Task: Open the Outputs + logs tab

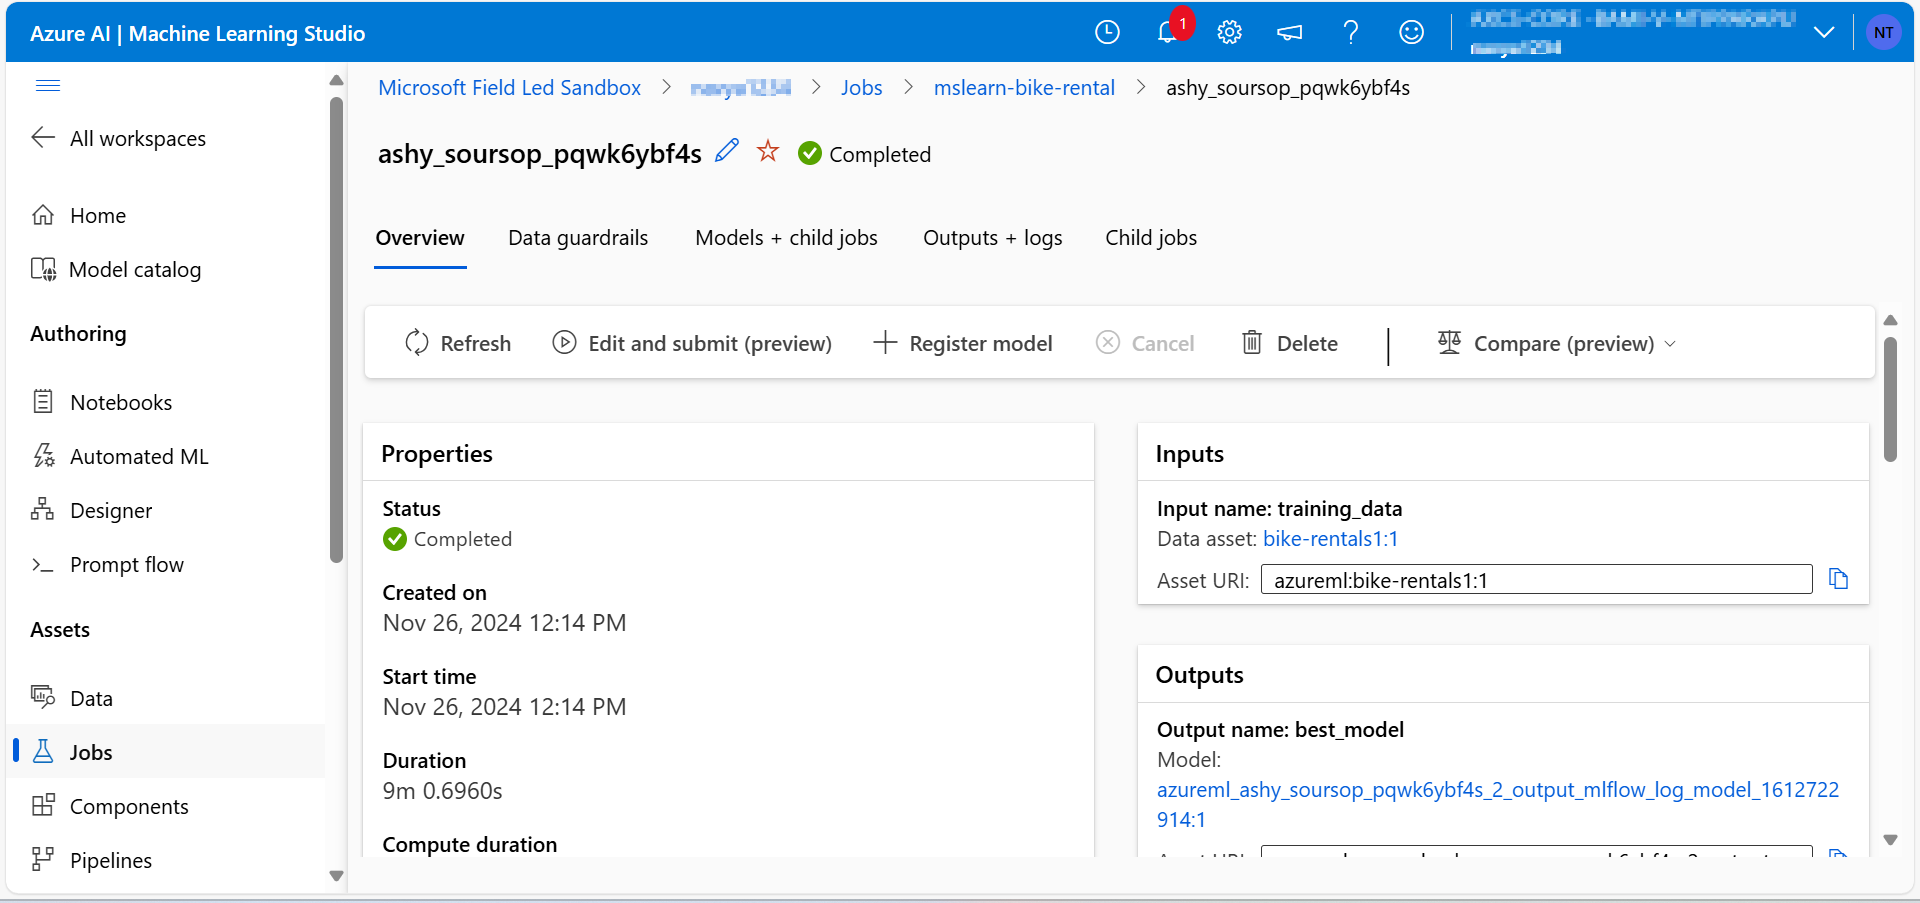Action: click(x=992, y=237)
